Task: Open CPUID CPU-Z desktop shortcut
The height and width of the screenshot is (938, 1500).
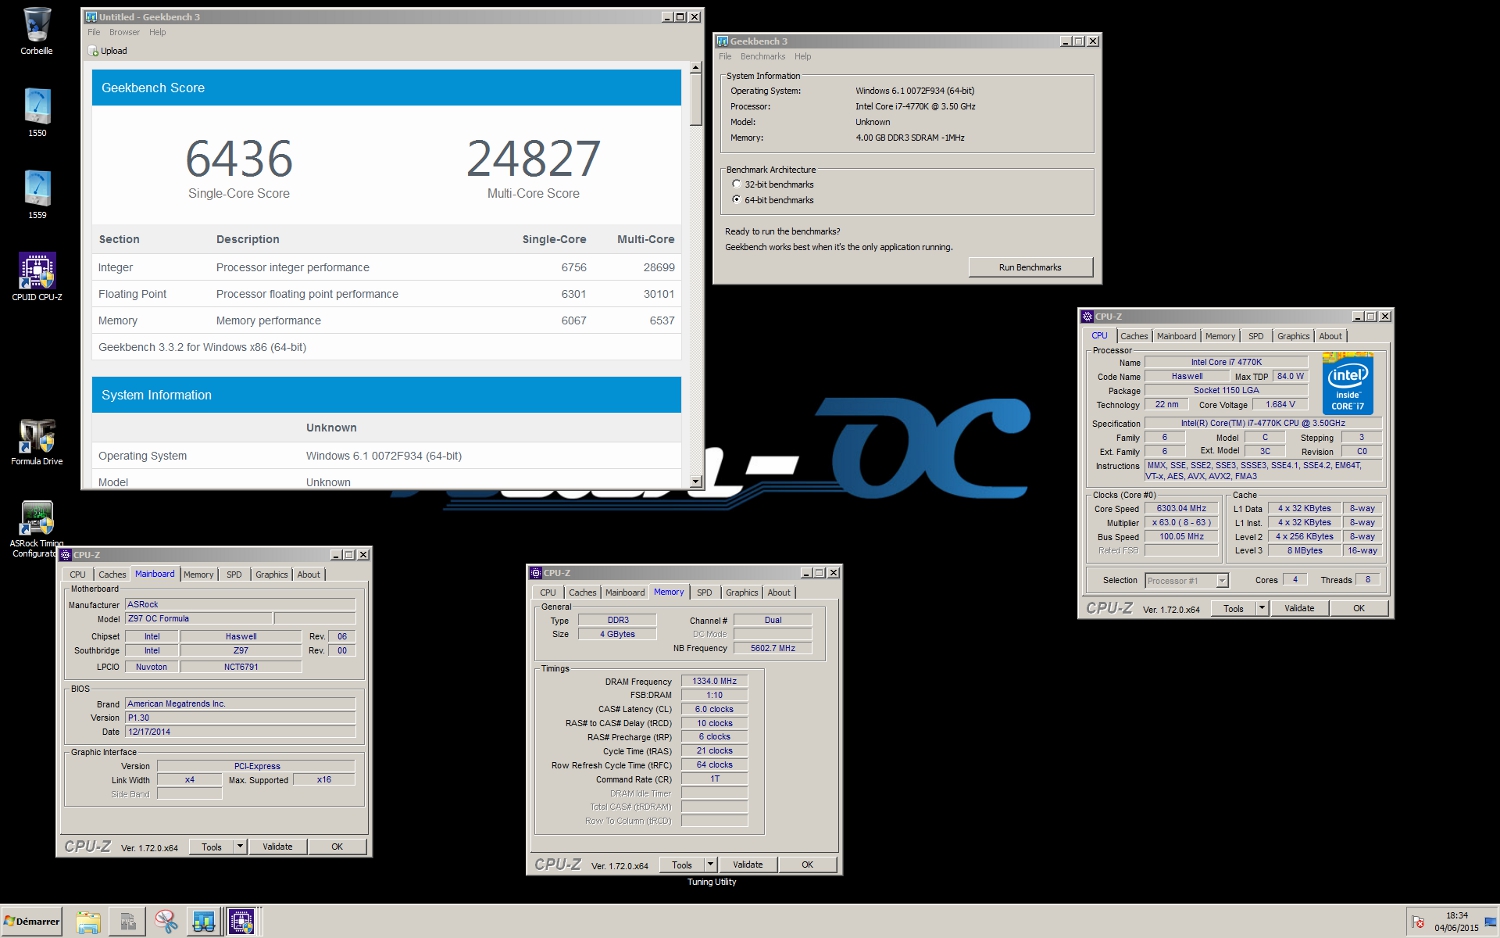Action: 37,275
